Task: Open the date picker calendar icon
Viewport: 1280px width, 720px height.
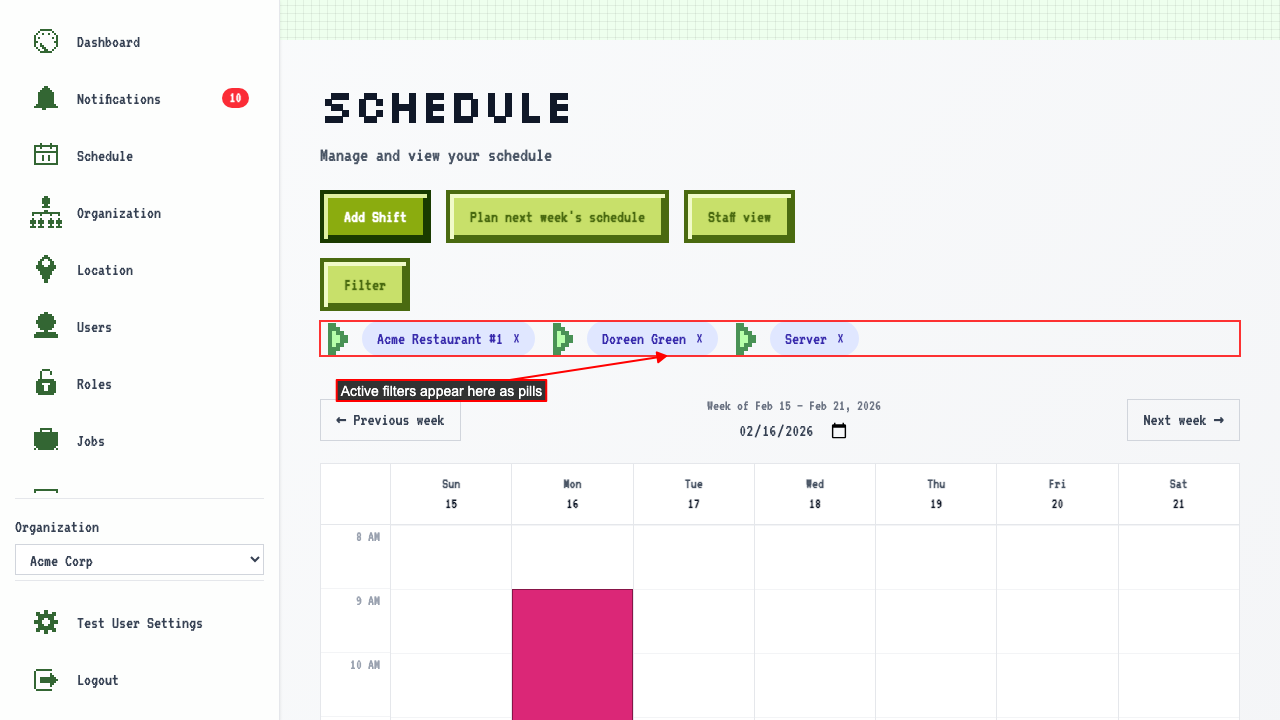Action: tap(839, 431)
